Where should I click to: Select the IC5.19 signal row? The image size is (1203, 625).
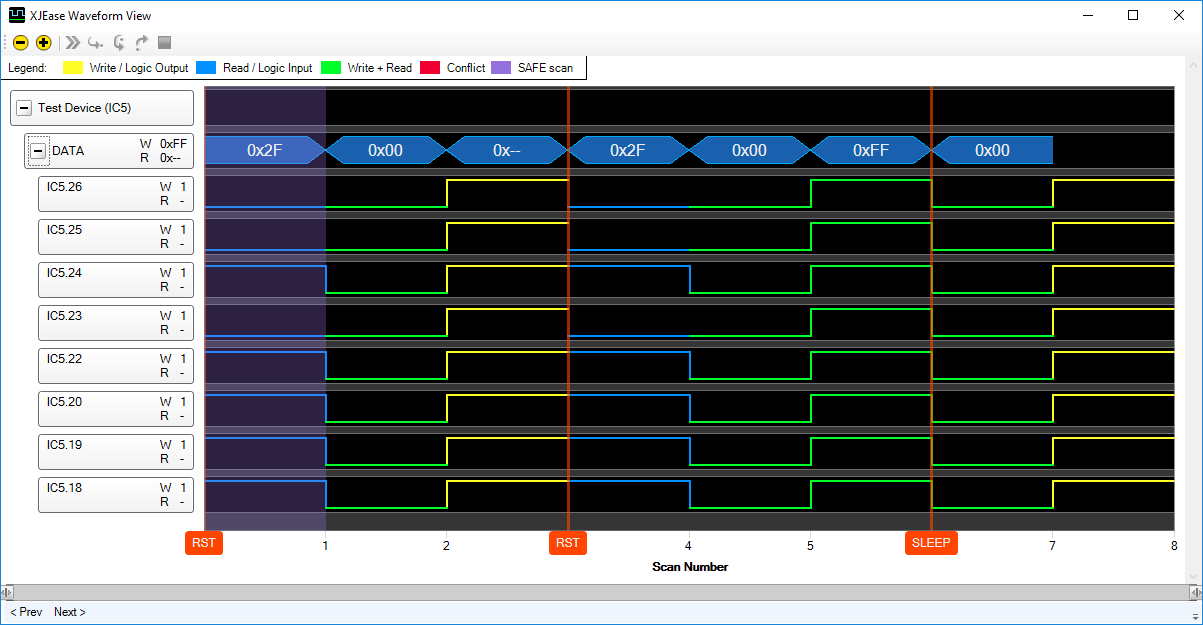pos(115,451)
